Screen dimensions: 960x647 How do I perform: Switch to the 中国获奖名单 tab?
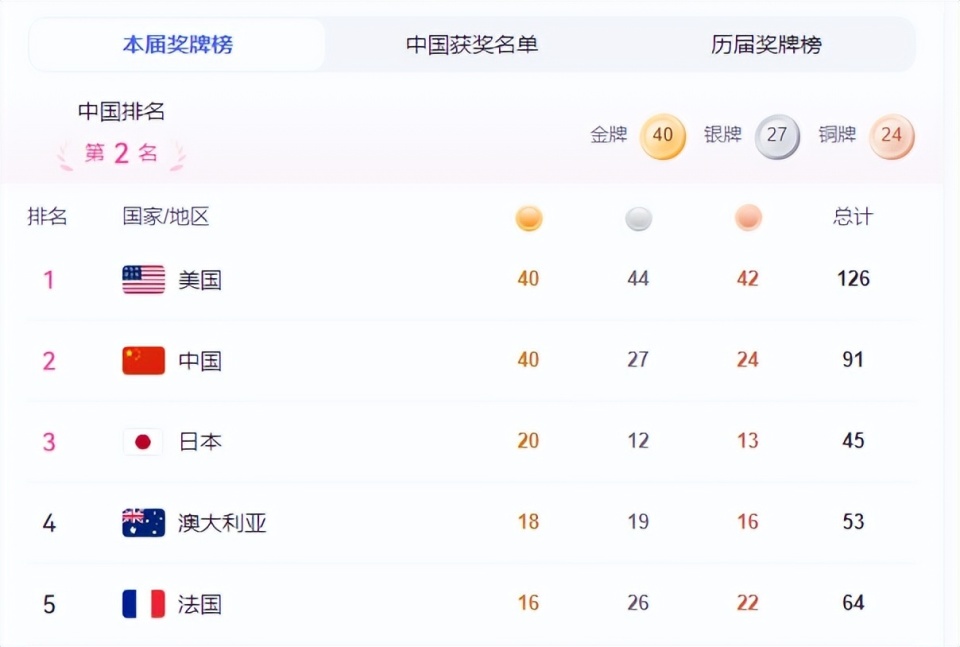coord(471,44)
